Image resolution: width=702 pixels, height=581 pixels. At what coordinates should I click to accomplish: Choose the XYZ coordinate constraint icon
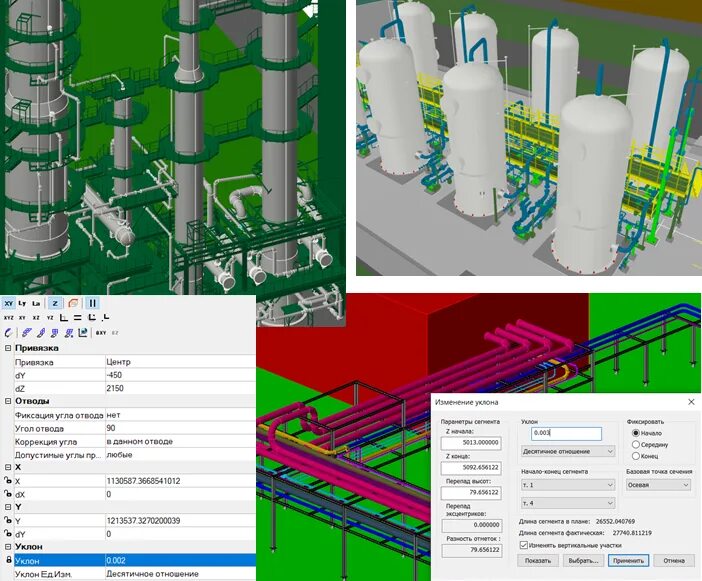[9, 318]
